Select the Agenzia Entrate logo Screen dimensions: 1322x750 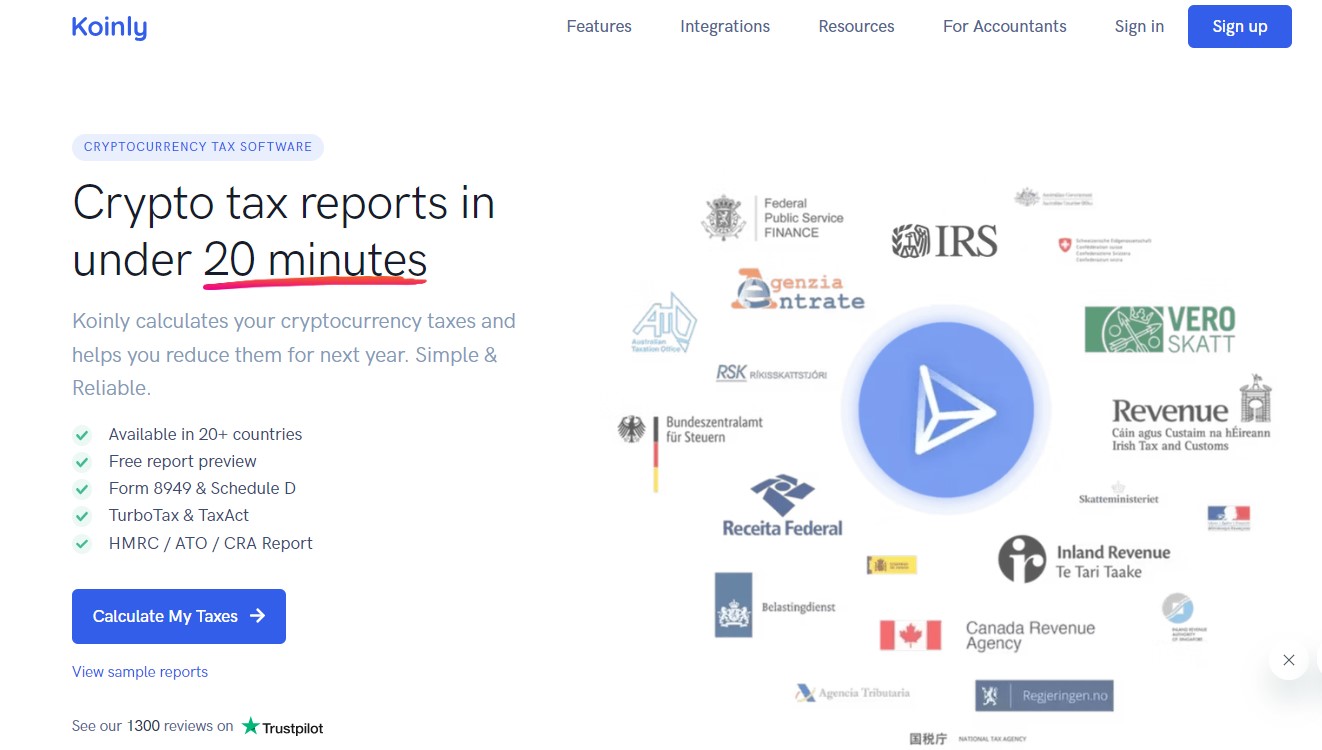pyautogui.click(x=797, y=290)
